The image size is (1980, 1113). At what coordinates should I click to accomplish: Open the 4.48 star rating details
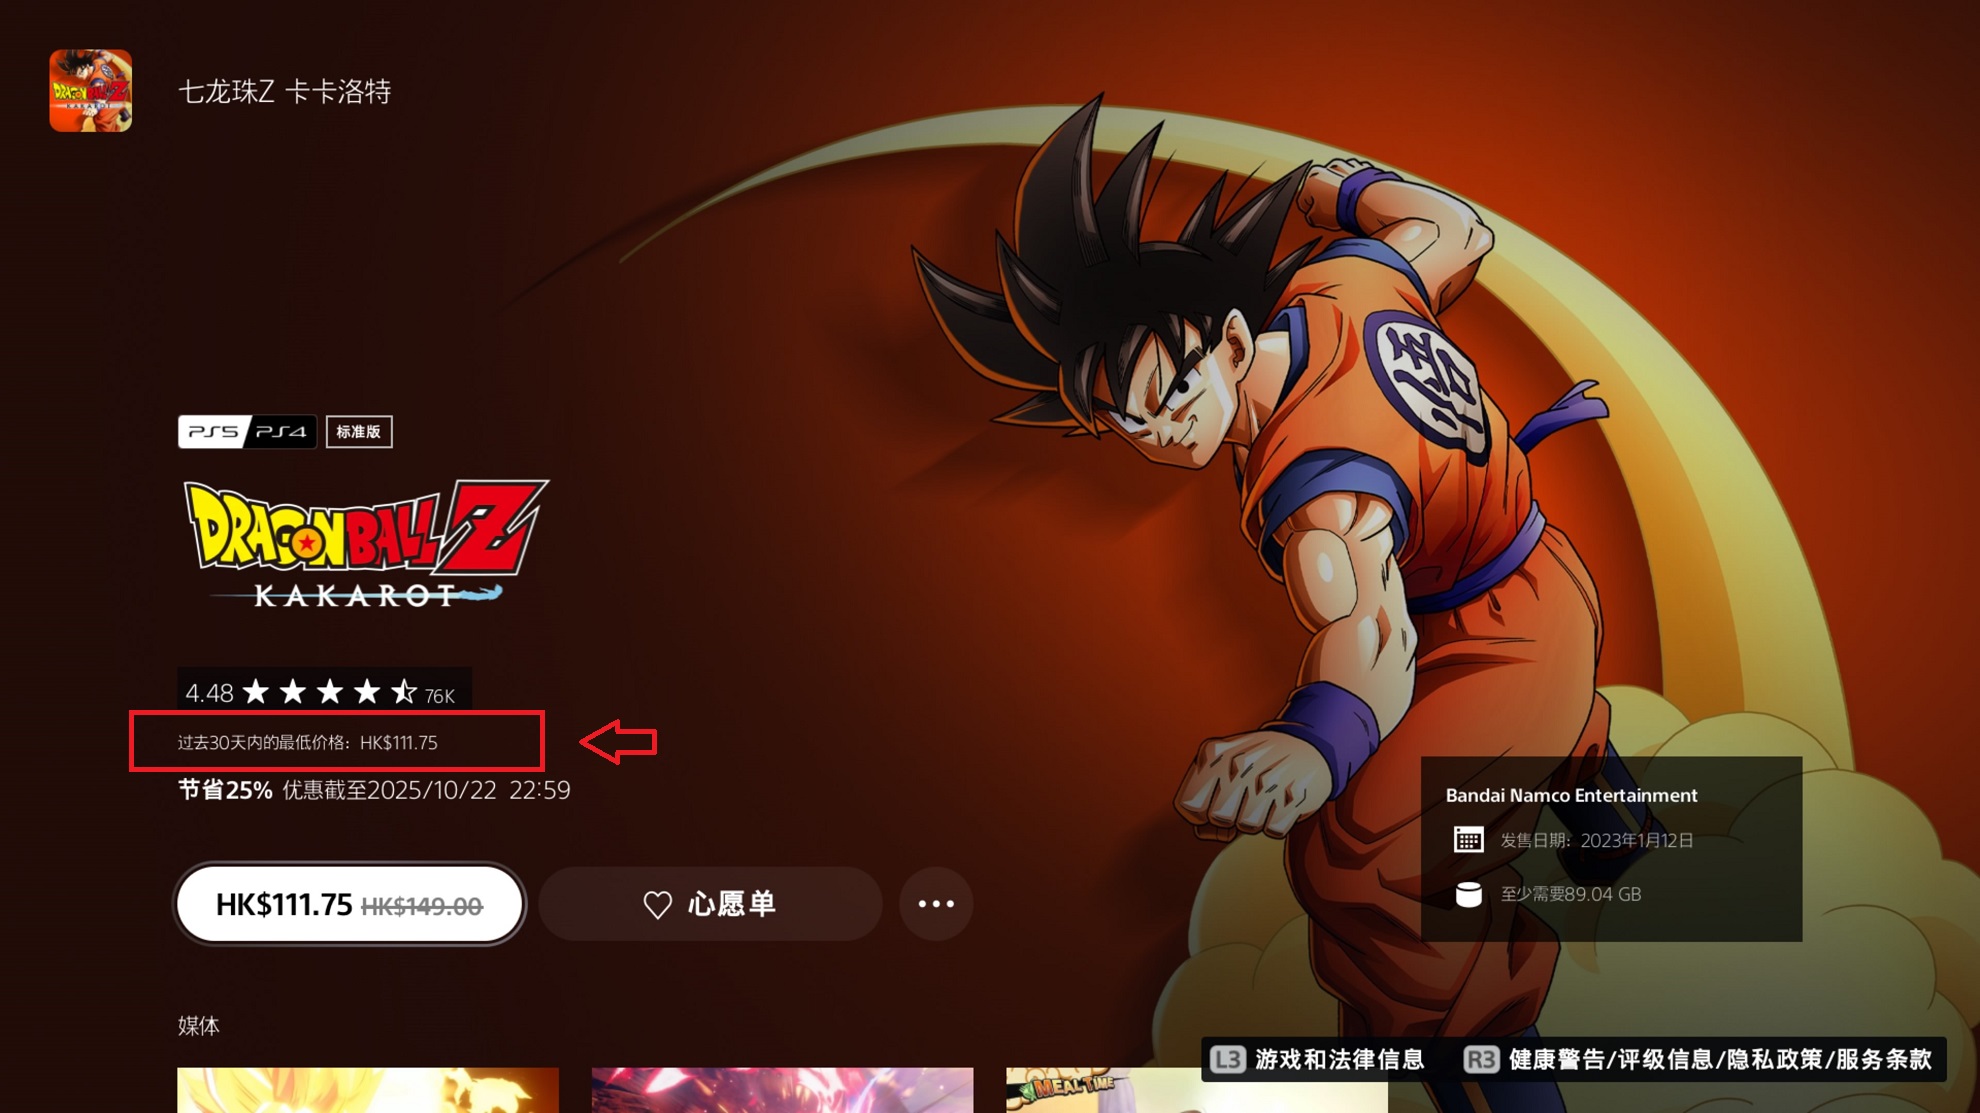pyautogui.click(x=322, y=692)
